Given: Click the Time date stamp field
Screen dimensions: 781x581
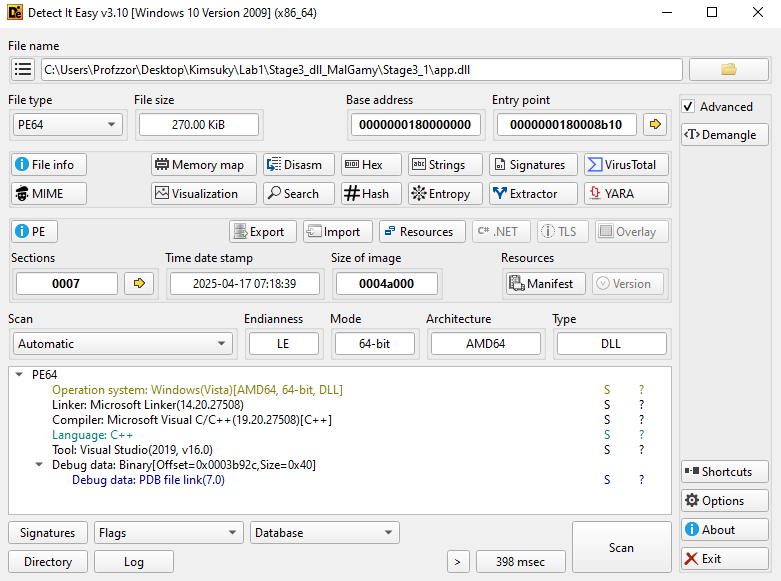Looking at the screenshot, I should (x=245, y=283).
